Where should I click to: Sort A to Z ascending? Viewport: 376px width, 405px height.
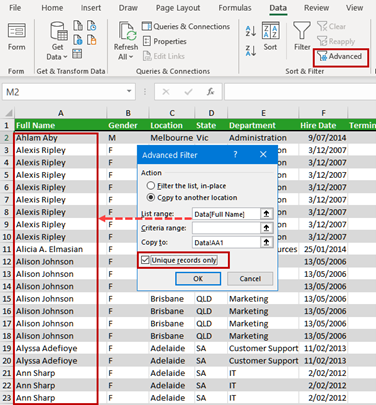point(251,31)
